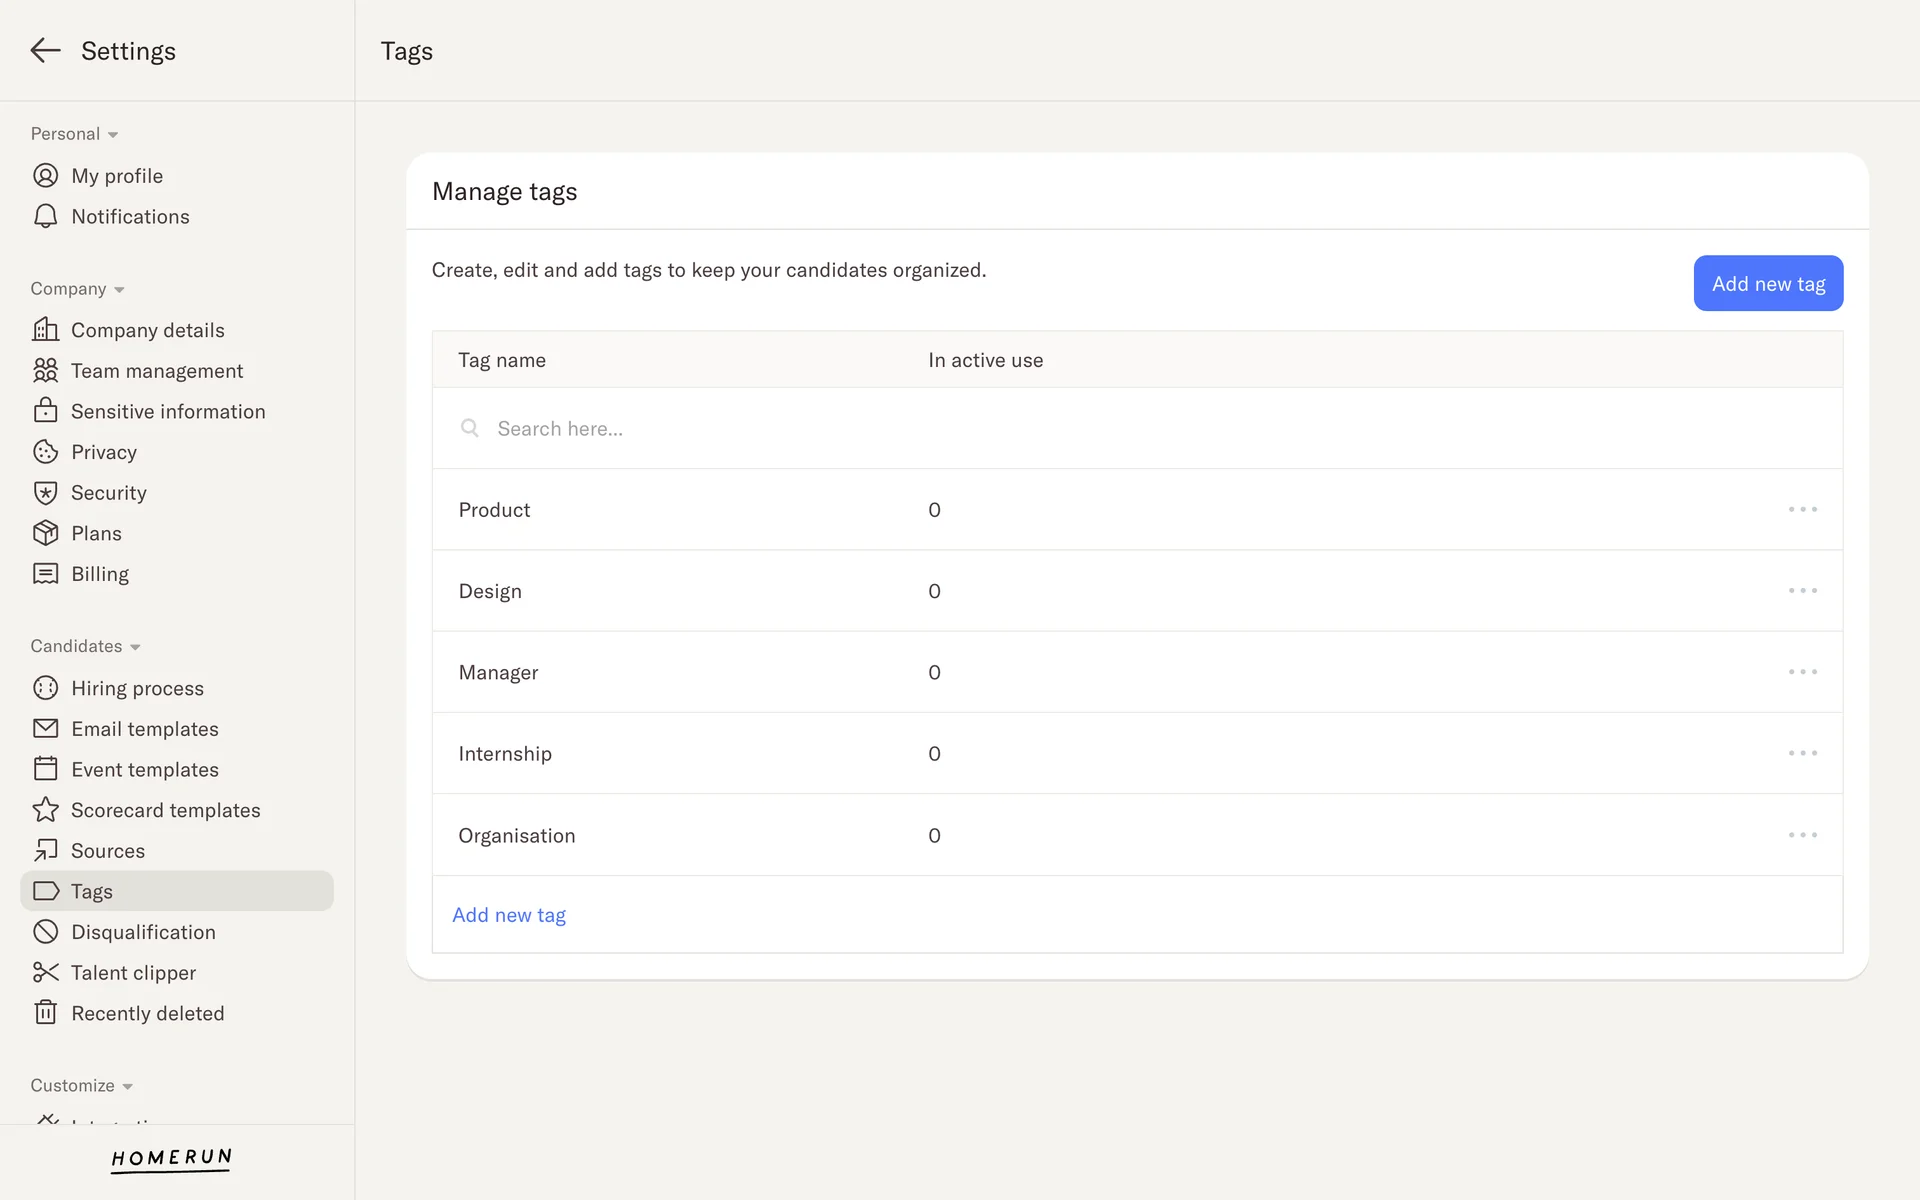Screen dimensions: 1920x1200
Task: Click Add new tag link below table
Action: click(509, 915)
